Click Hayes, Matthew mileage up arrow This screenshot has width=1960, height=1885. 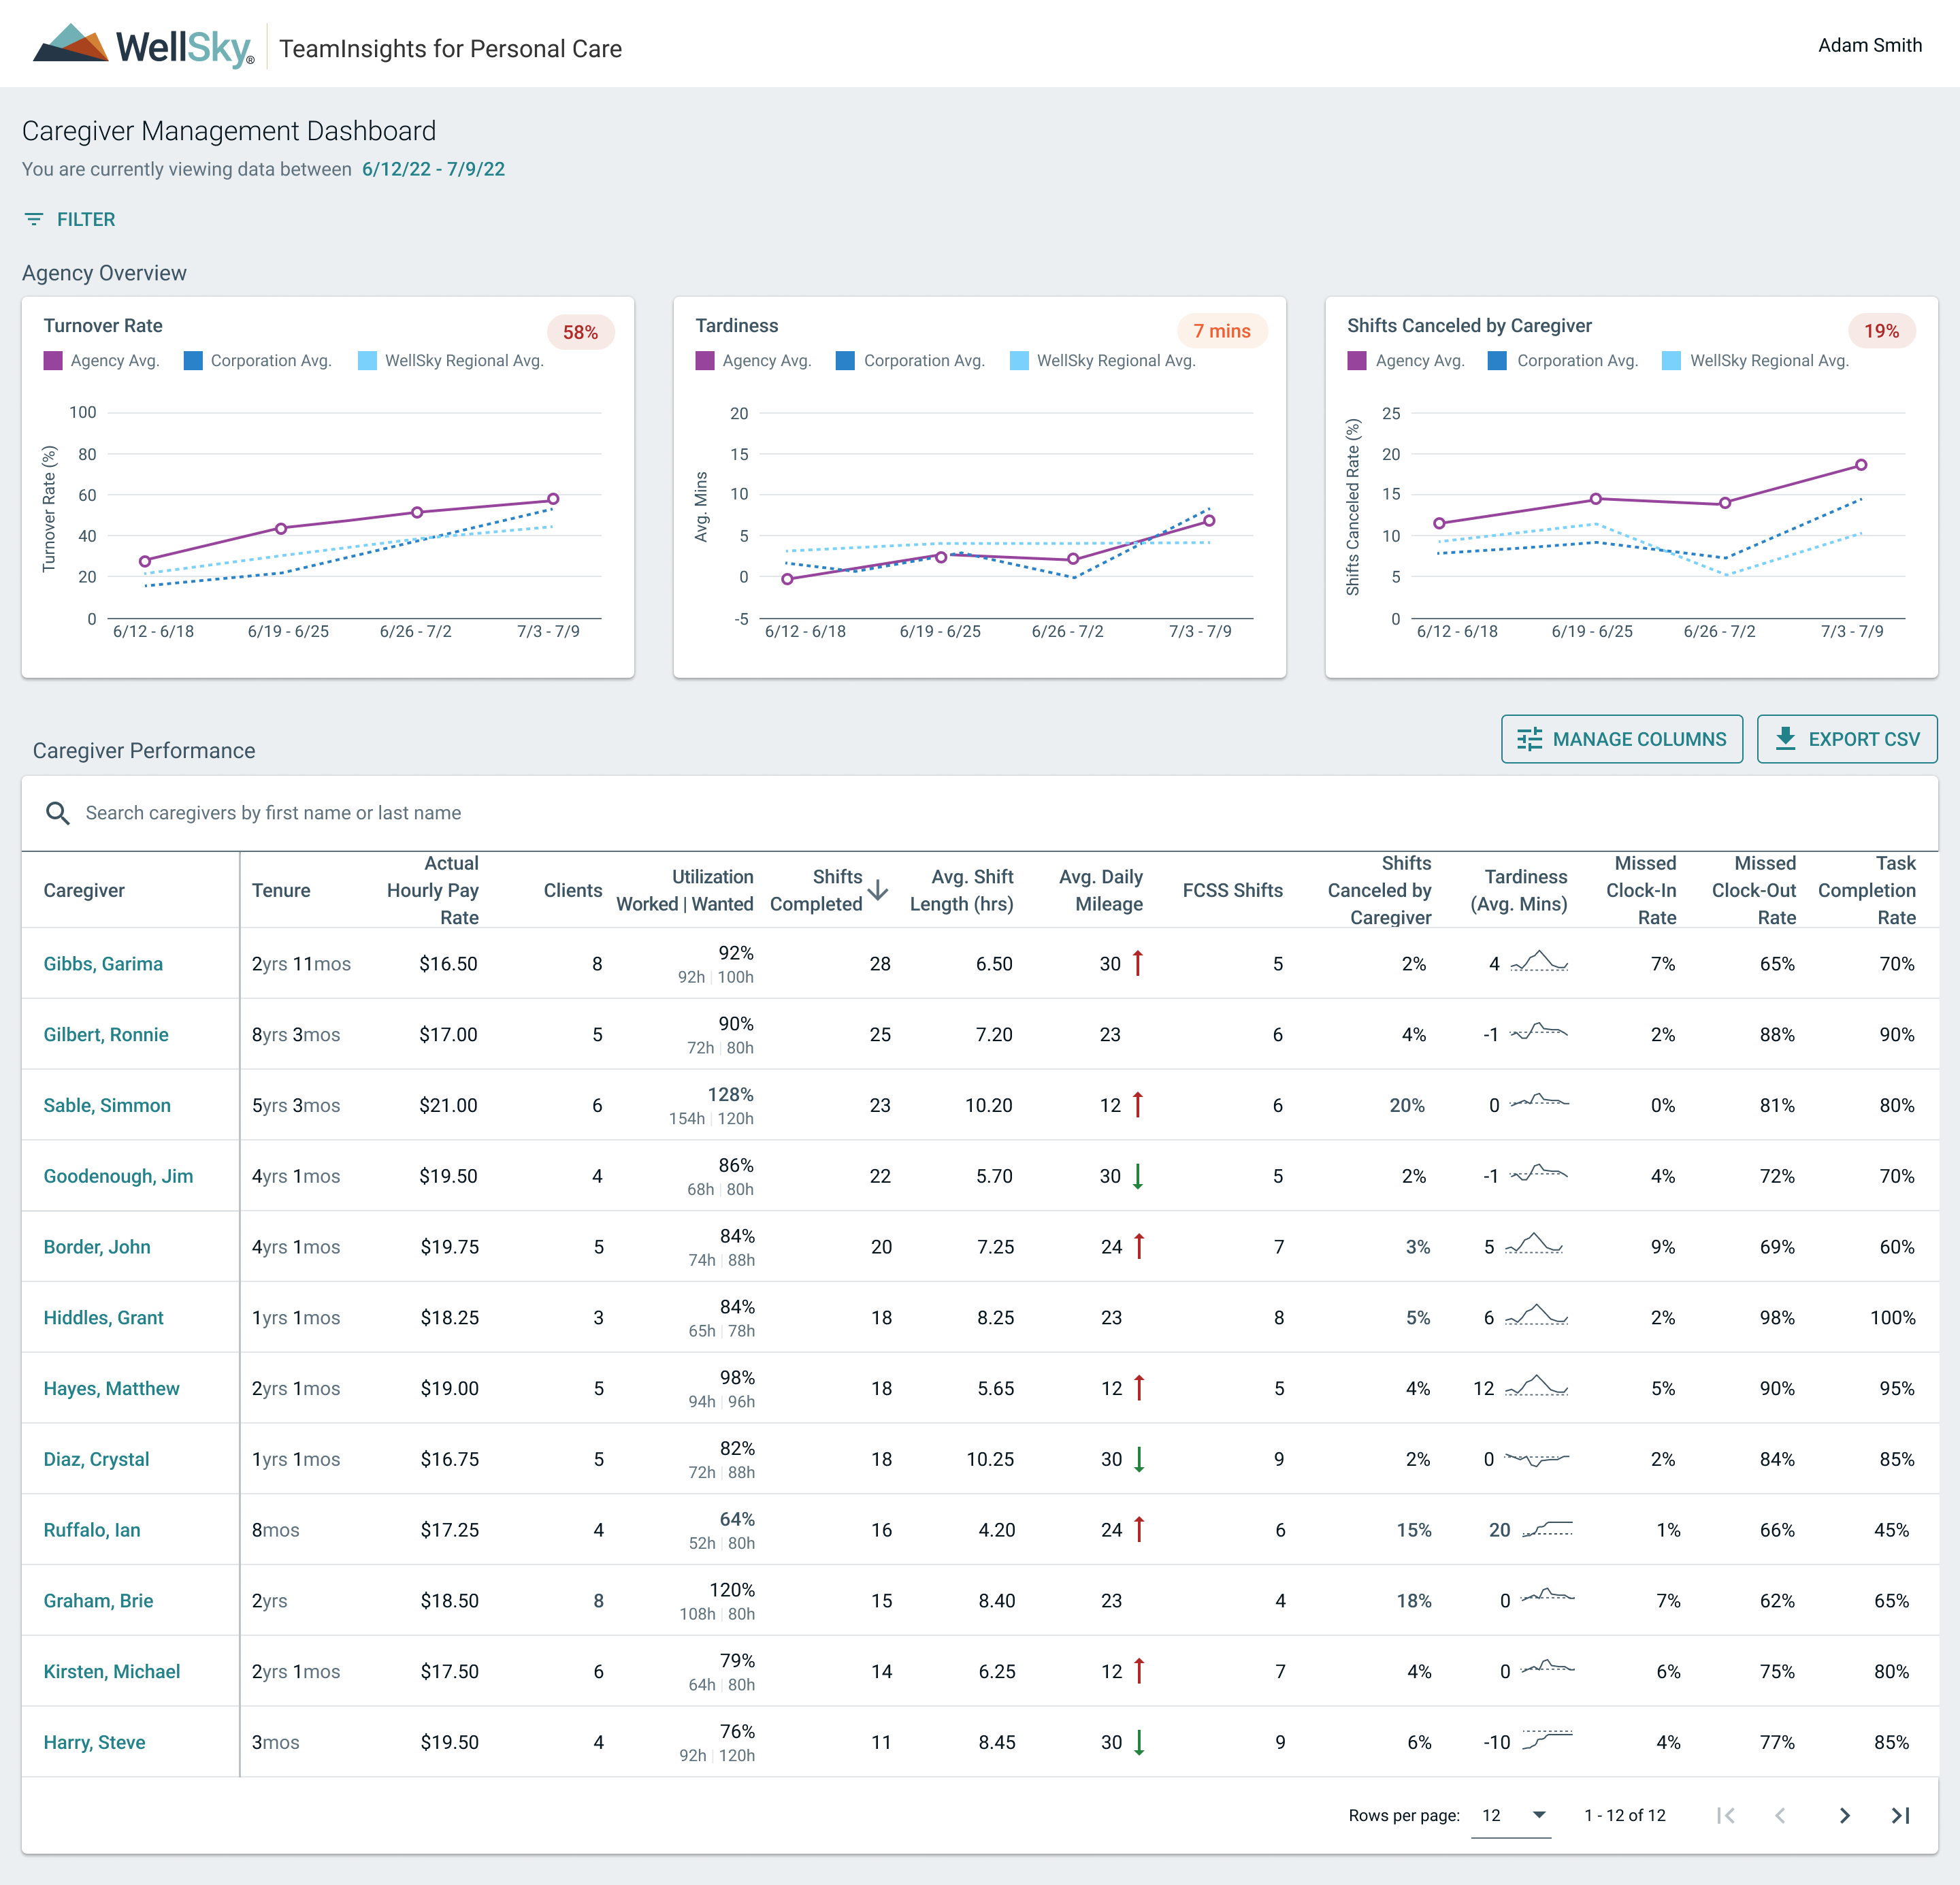point(1139,1388)
